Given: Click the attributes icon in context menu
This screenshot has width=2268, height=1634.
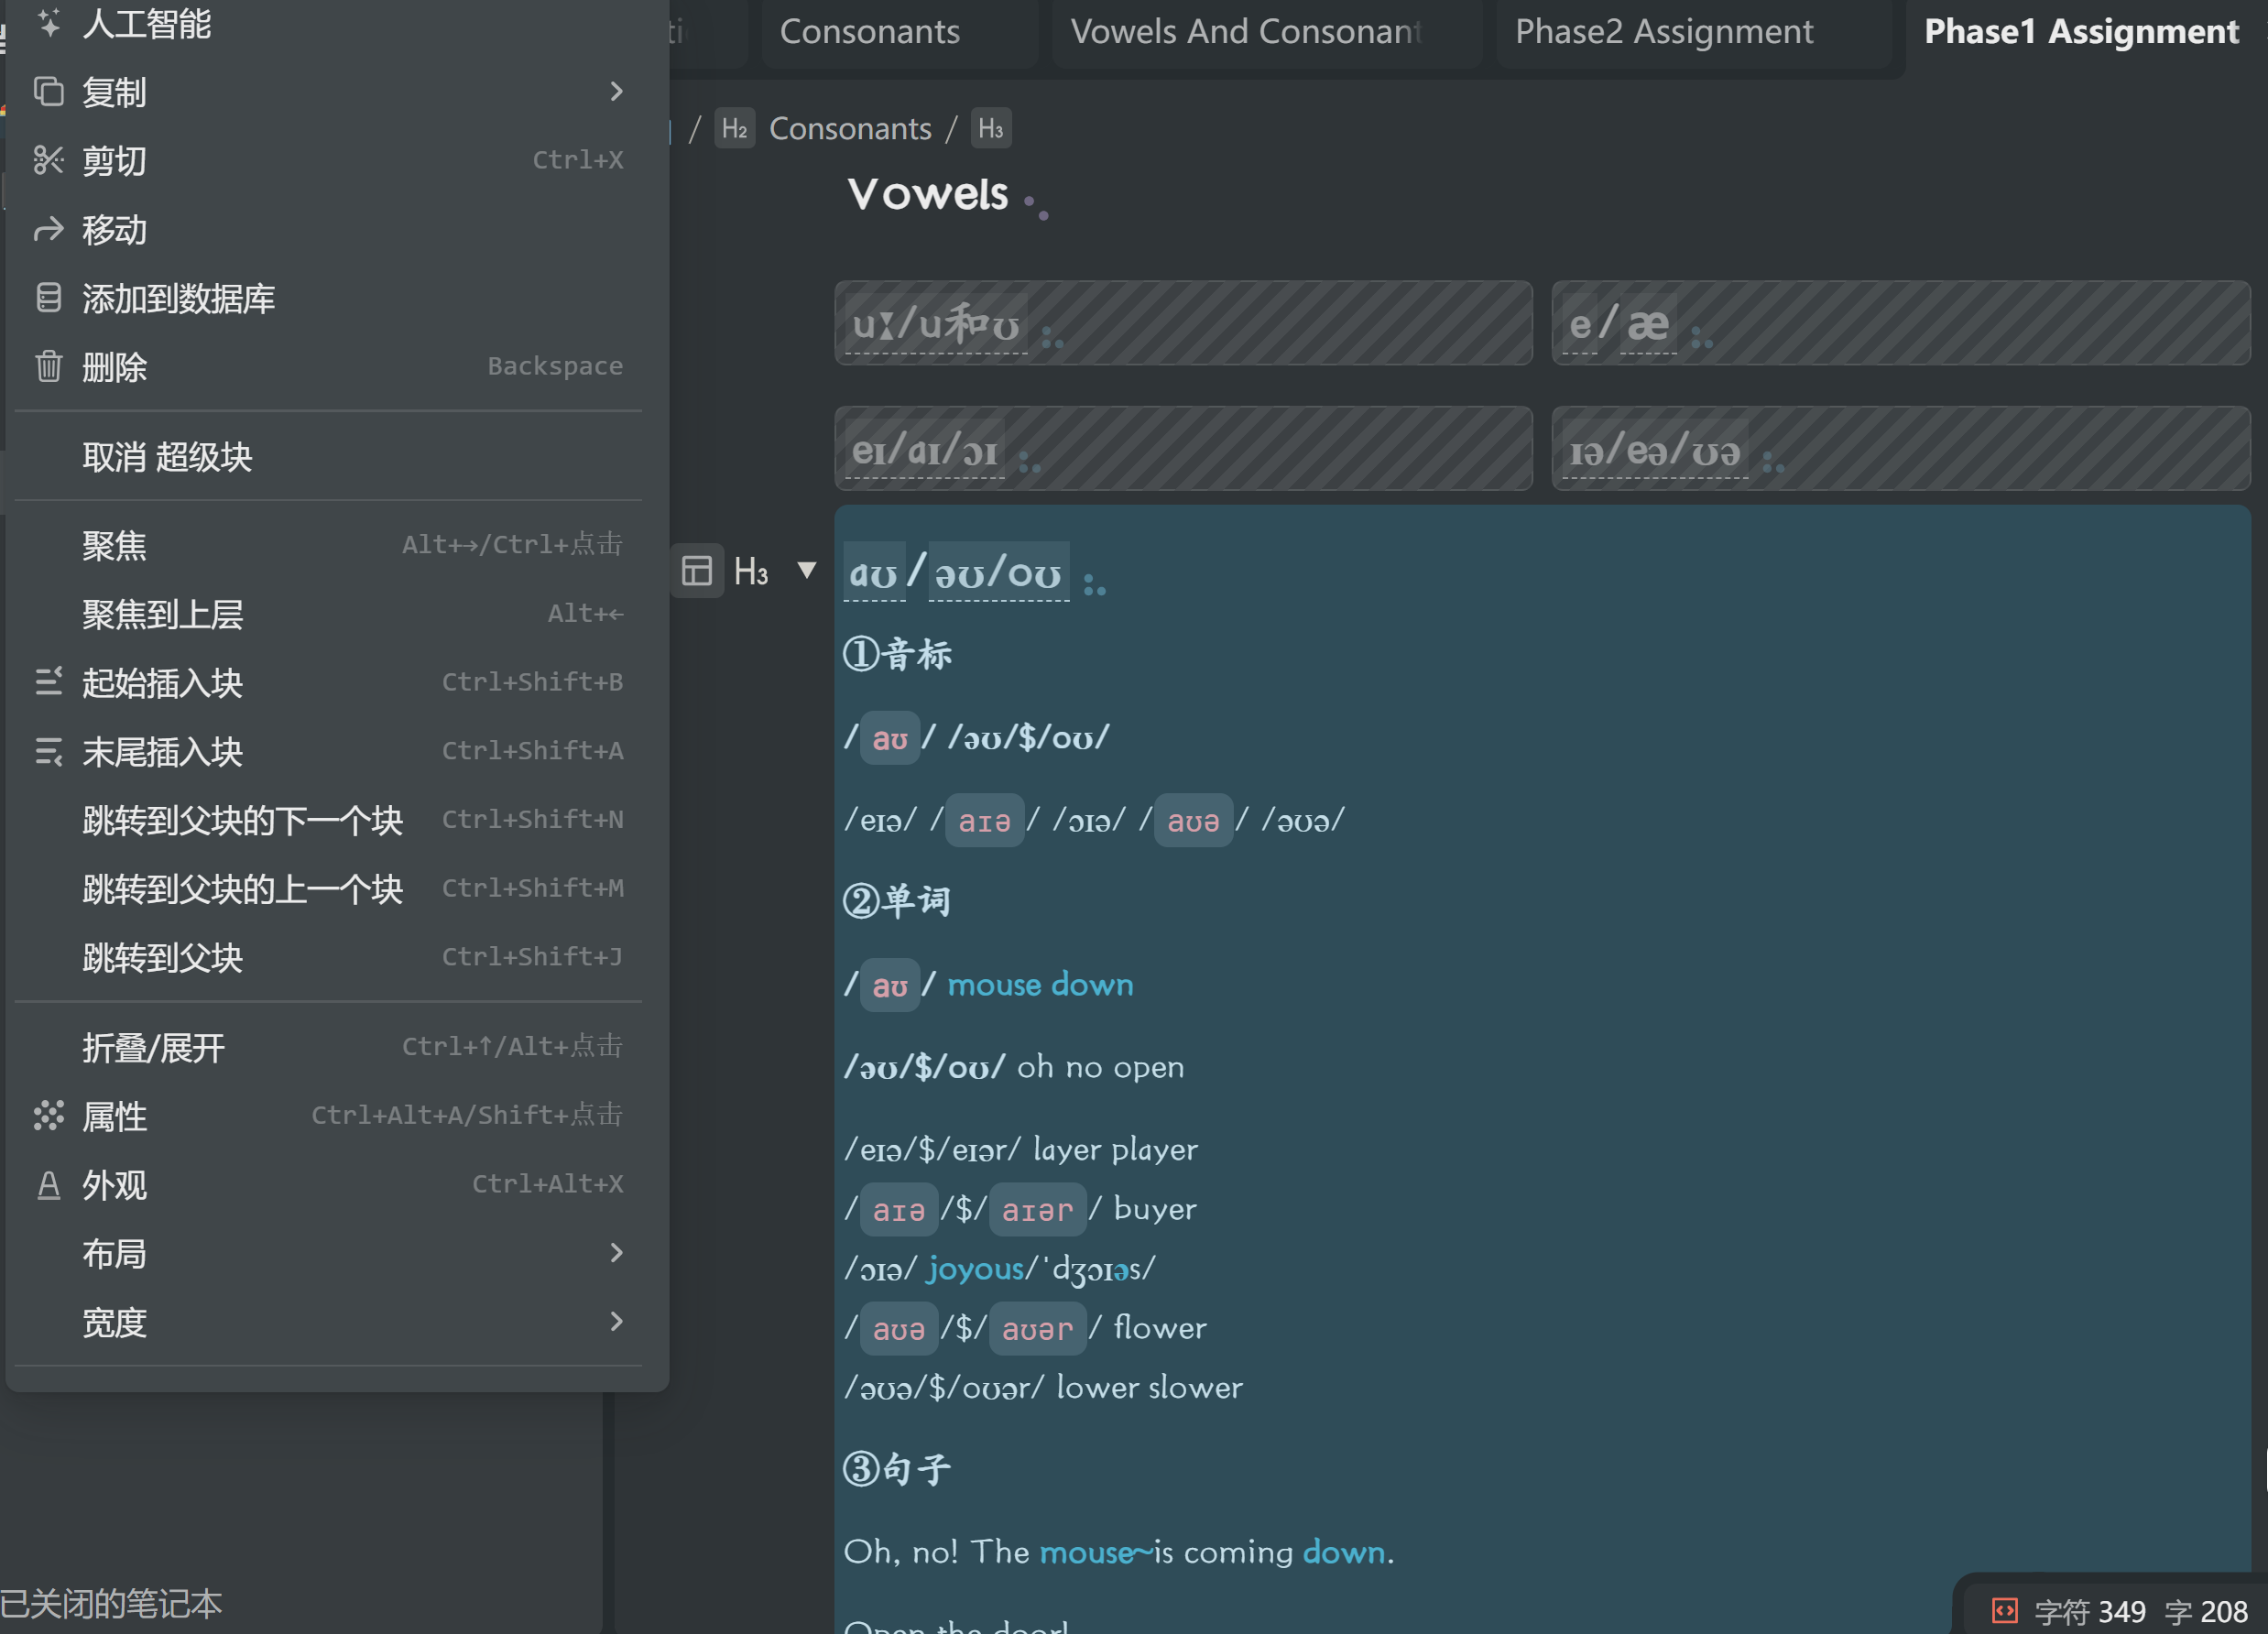Looking at the screenshot, I should pyautogui.click(x=48, y=1115).
